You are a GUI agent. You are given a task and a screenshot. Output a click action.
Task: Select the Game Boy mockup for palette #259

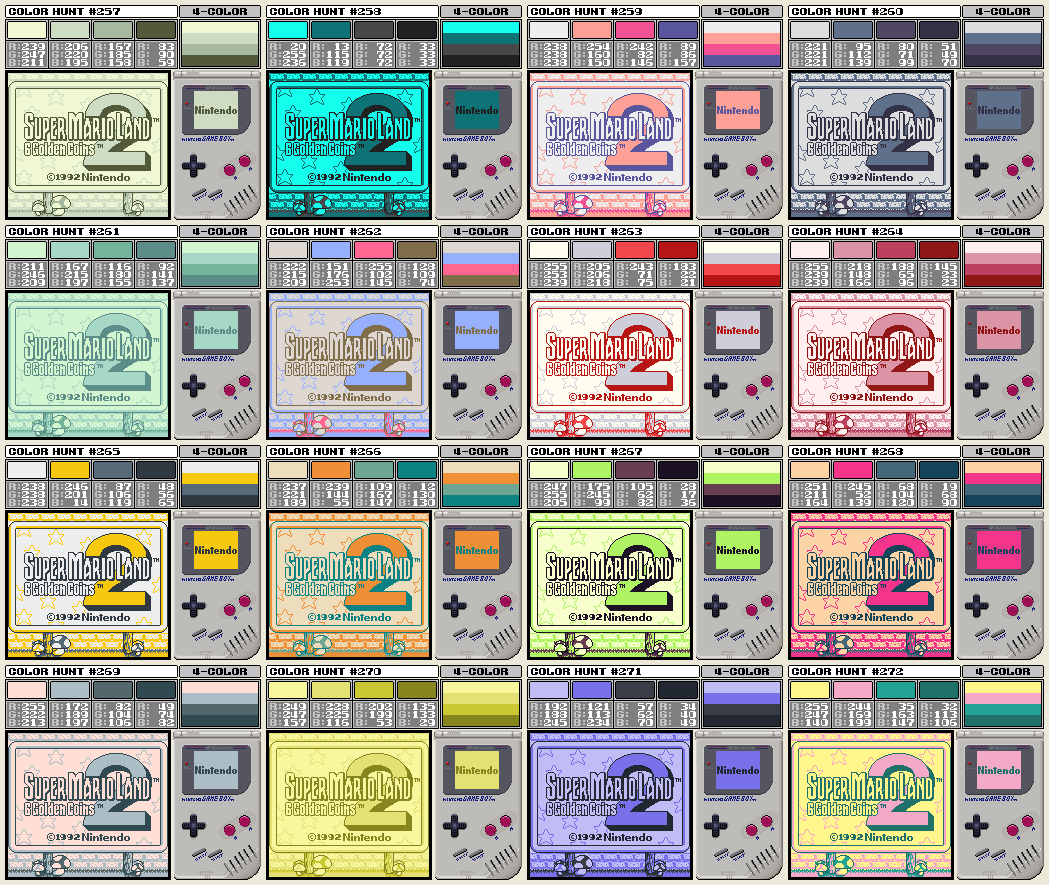click(x=739, y=145)
